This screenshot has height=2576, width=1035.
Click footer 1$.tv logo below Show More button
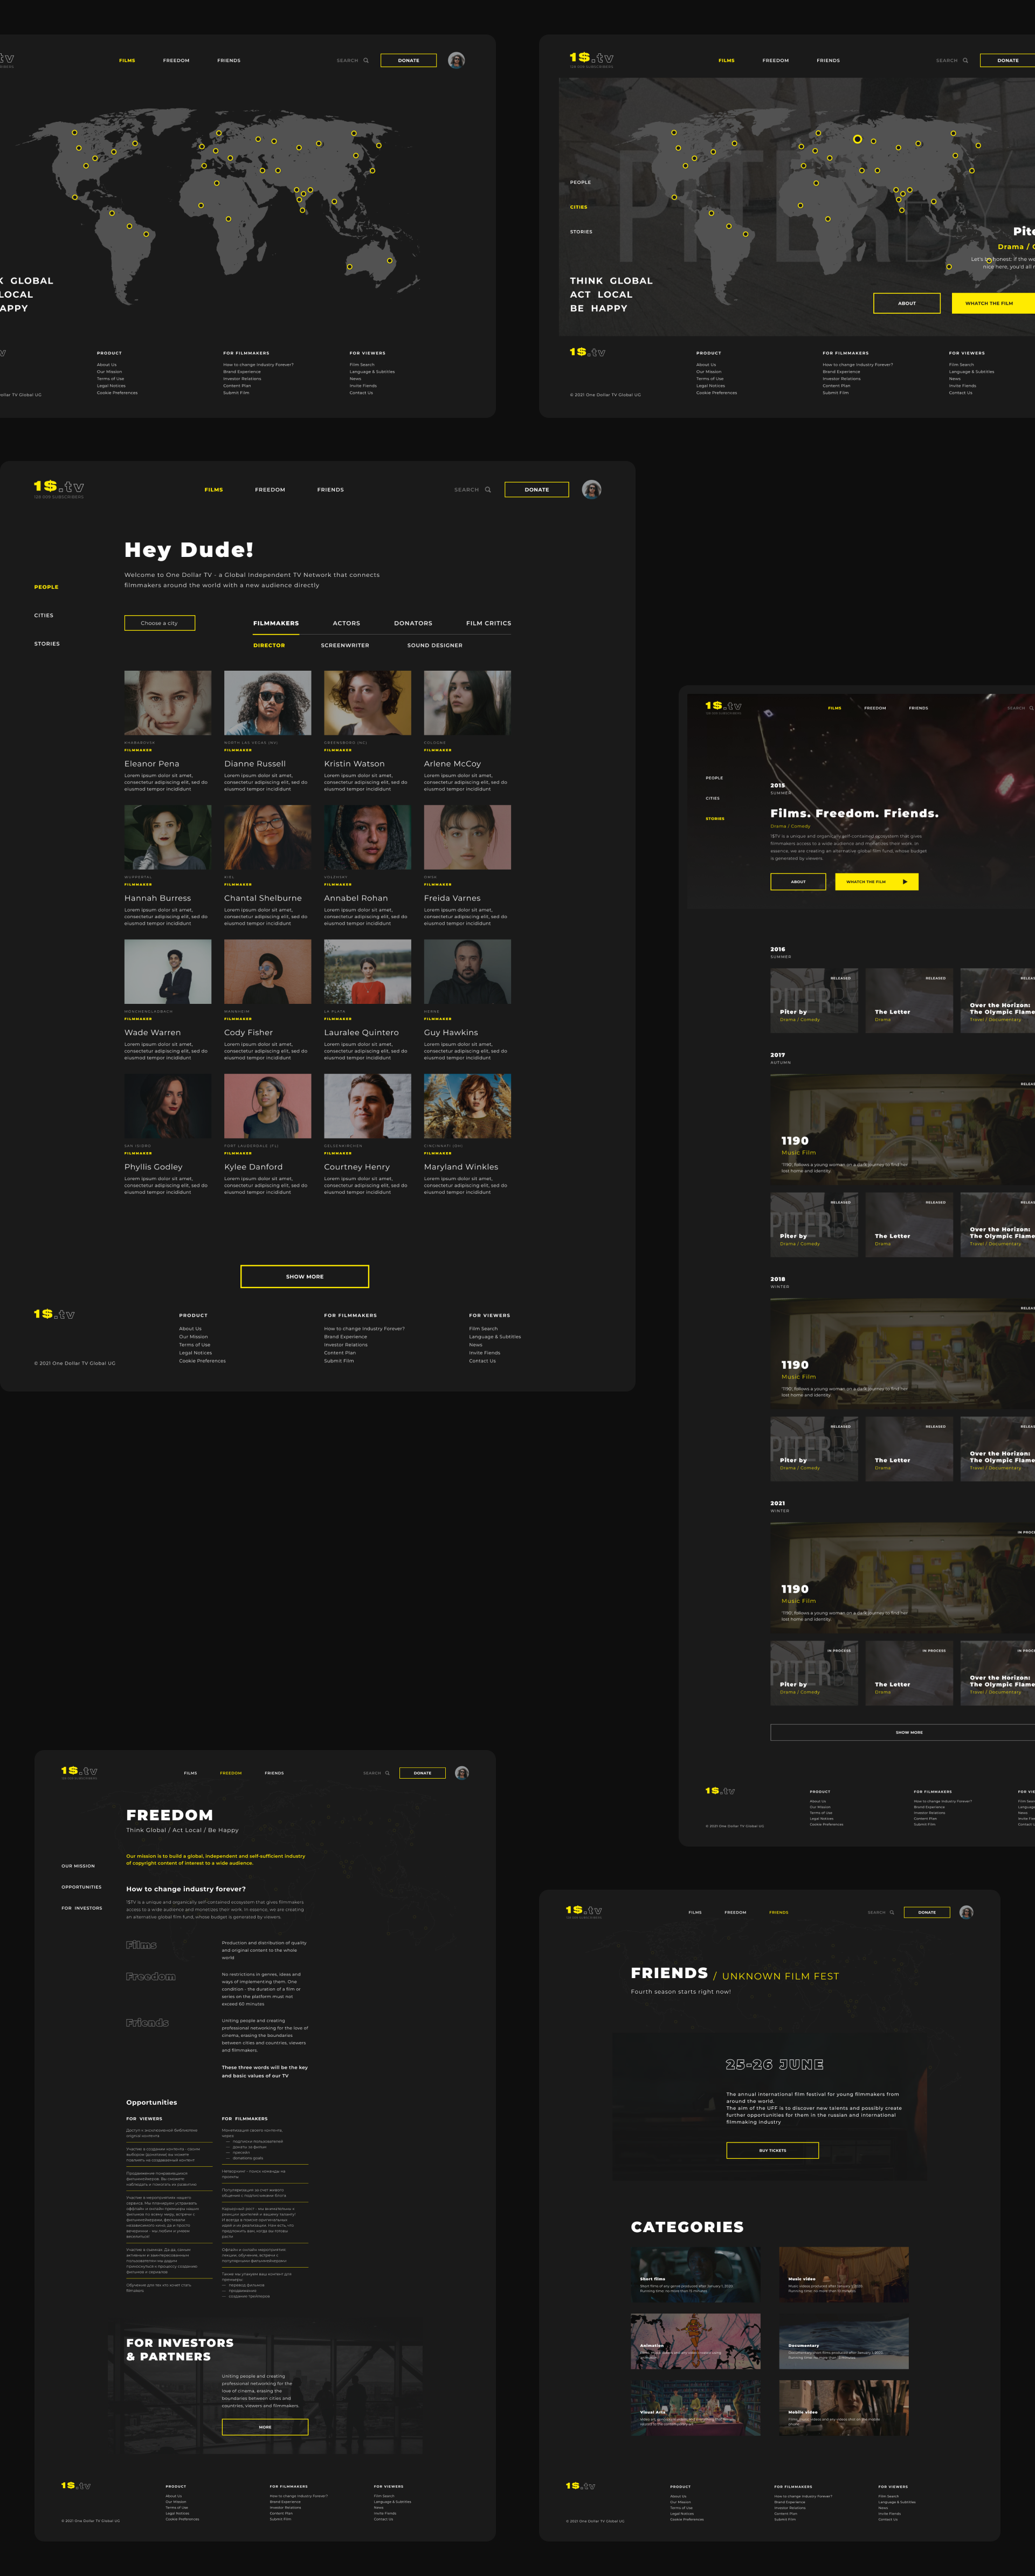[54, 1314]
